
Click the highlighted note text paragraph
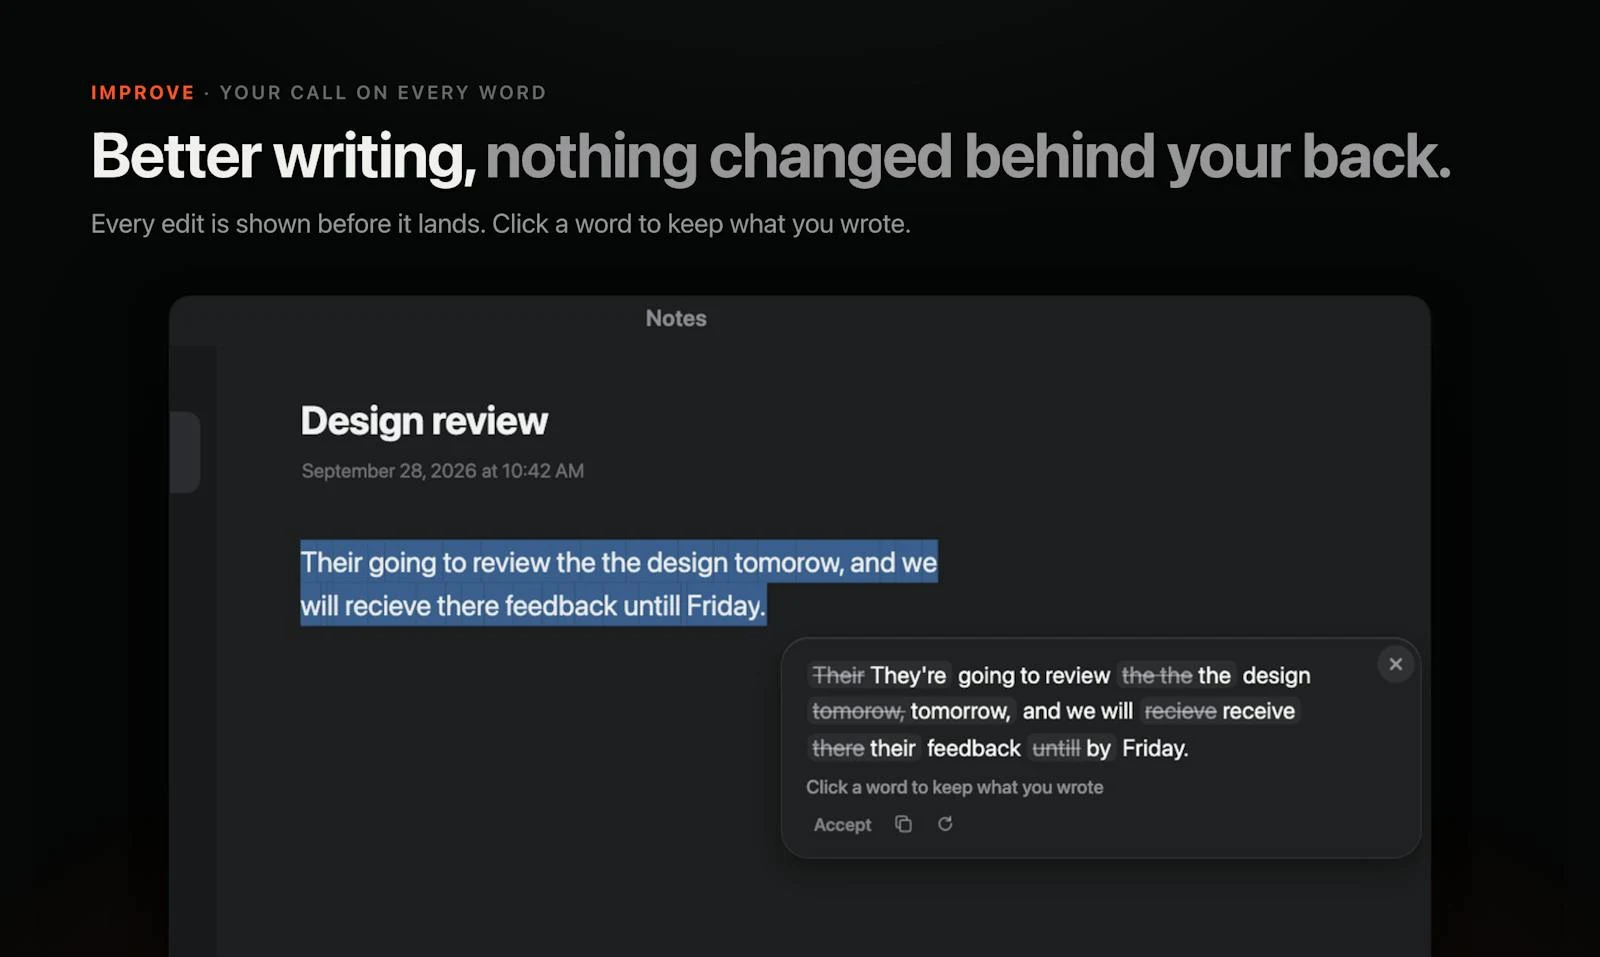(619, 583)
